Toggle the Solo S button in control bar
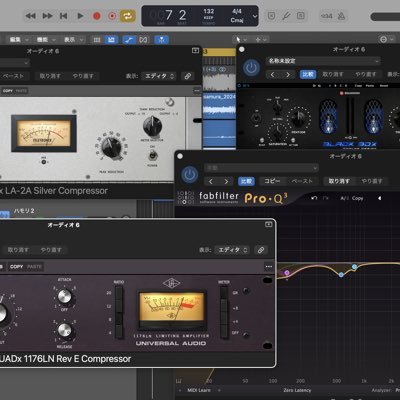Screen dimensions: 400x400 point(301,16)
